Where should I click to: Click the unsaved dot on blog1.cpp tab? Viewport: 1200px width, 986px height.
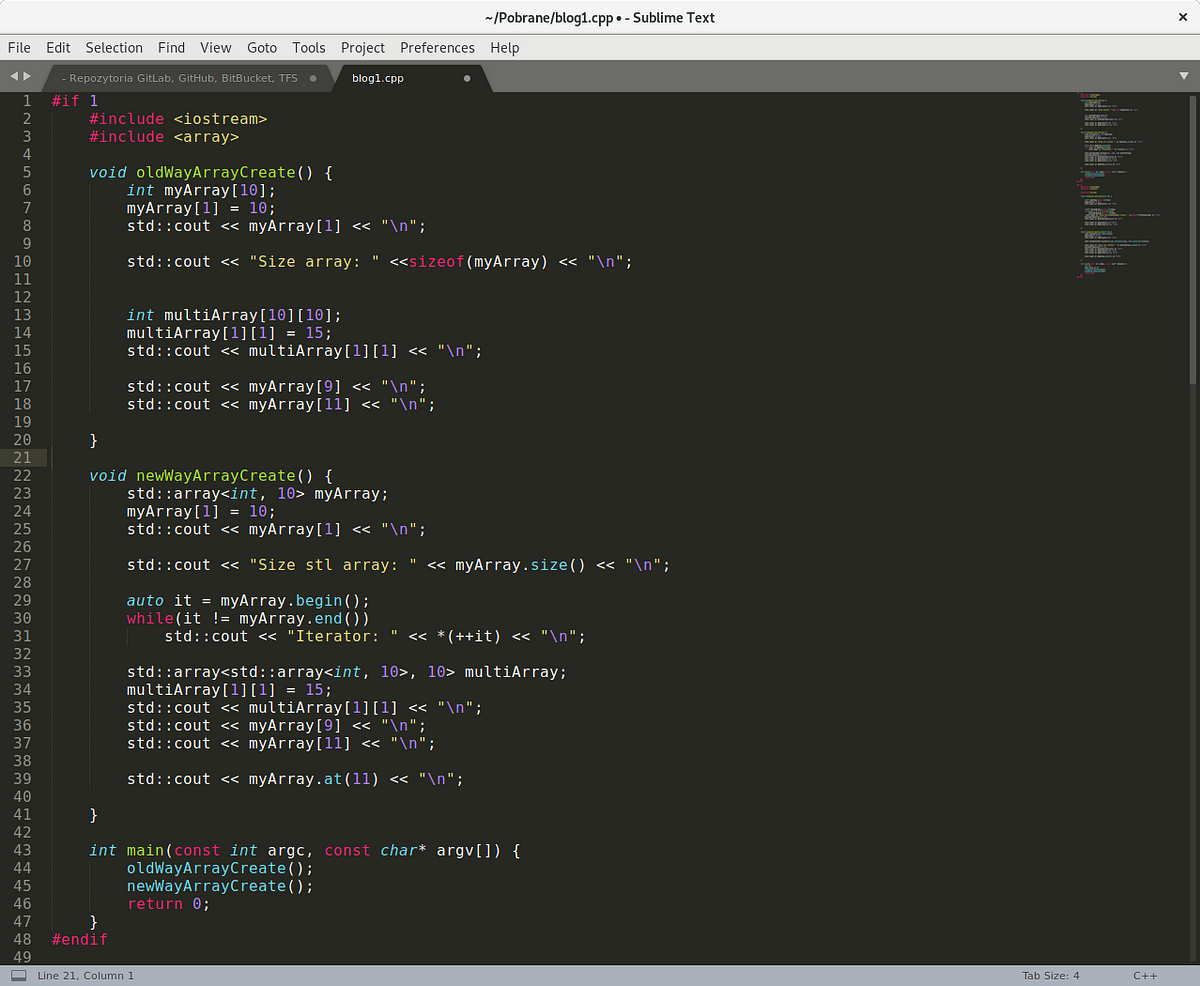467,78
